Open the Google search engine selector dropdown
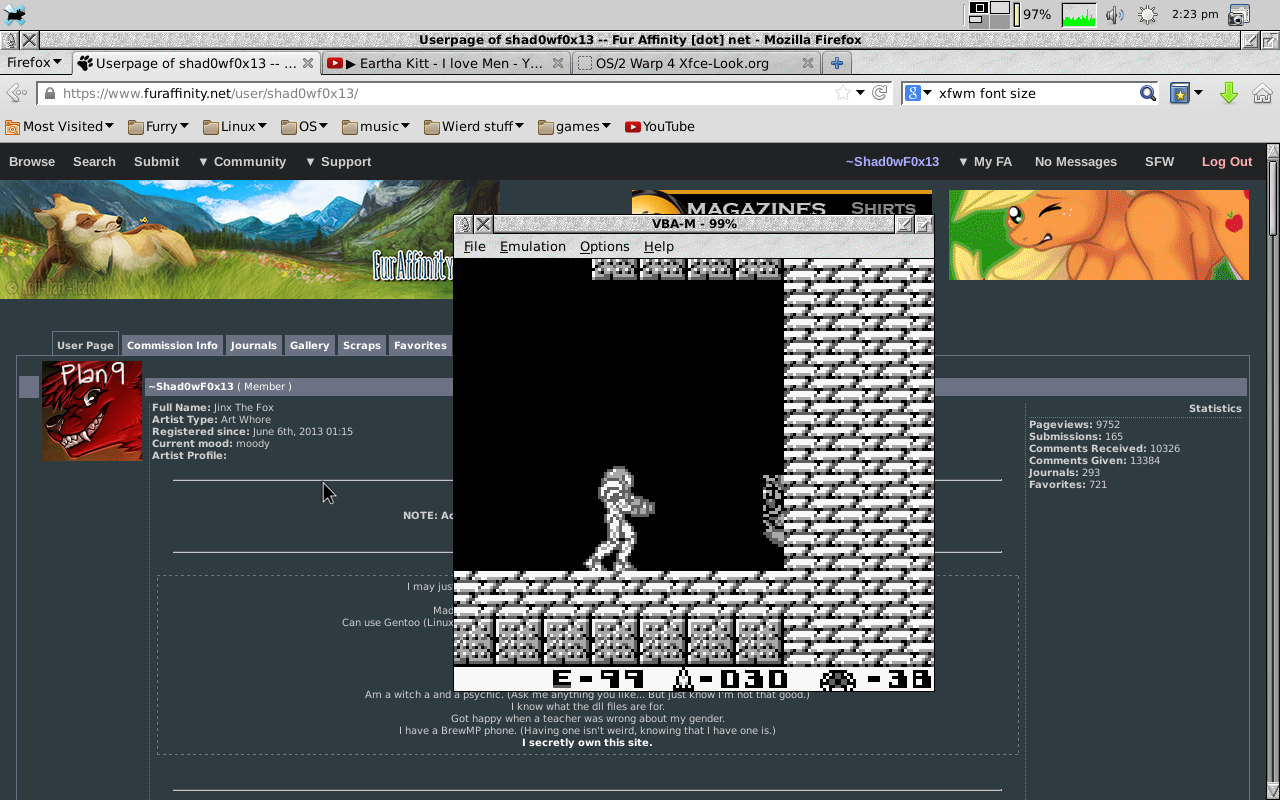The height and width of the screenshot is (800, 1280). tap(918, 93)
